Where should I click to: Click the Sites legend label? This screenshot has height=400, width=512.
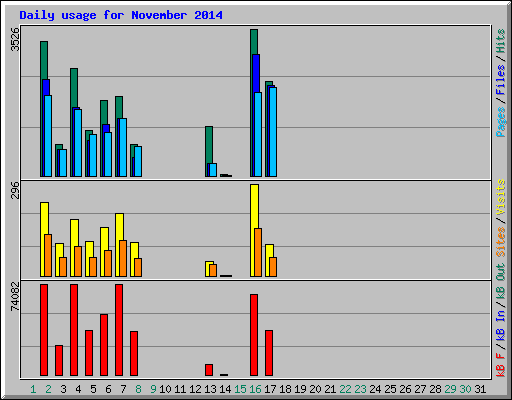point(501,242)
